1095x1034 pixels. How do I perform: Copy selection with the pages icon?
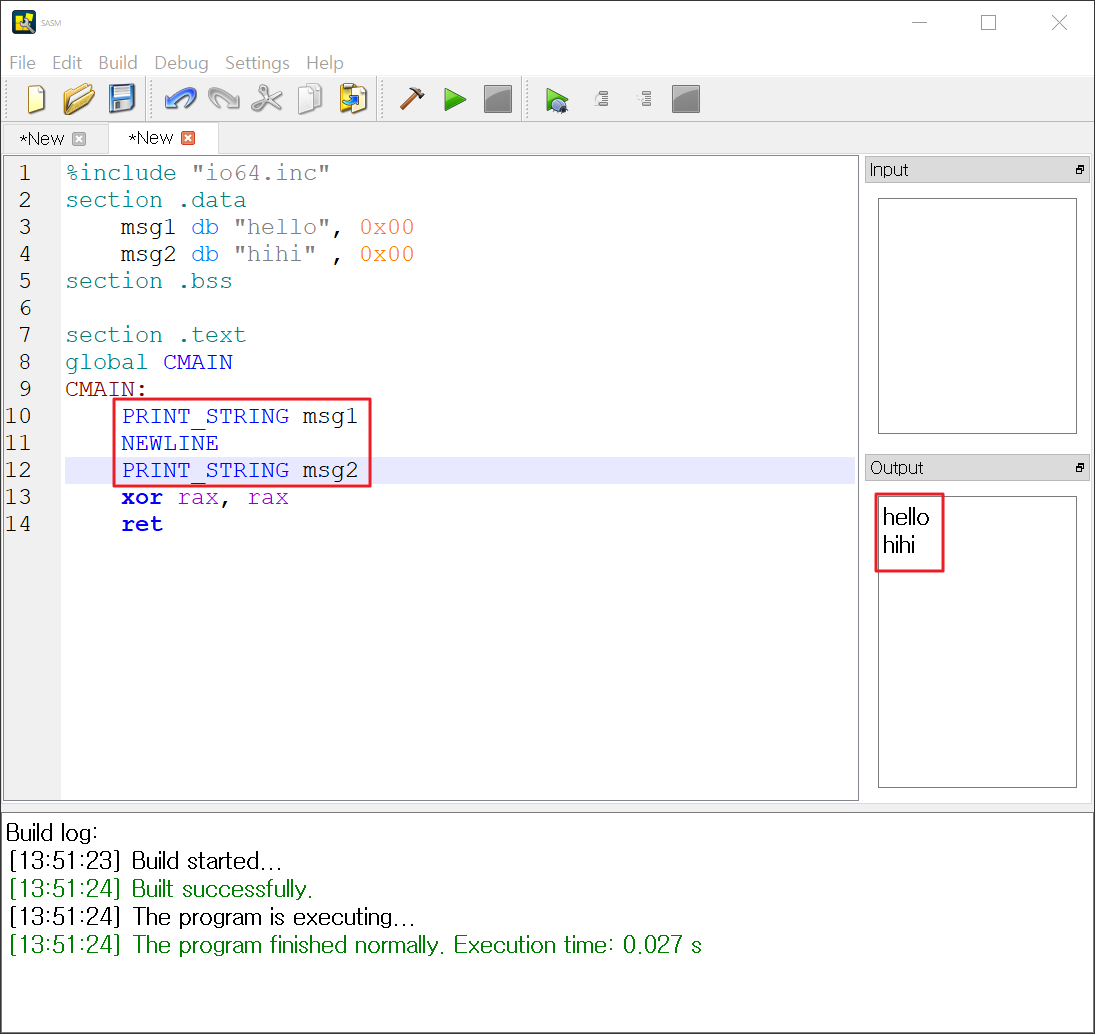point(310,99)
